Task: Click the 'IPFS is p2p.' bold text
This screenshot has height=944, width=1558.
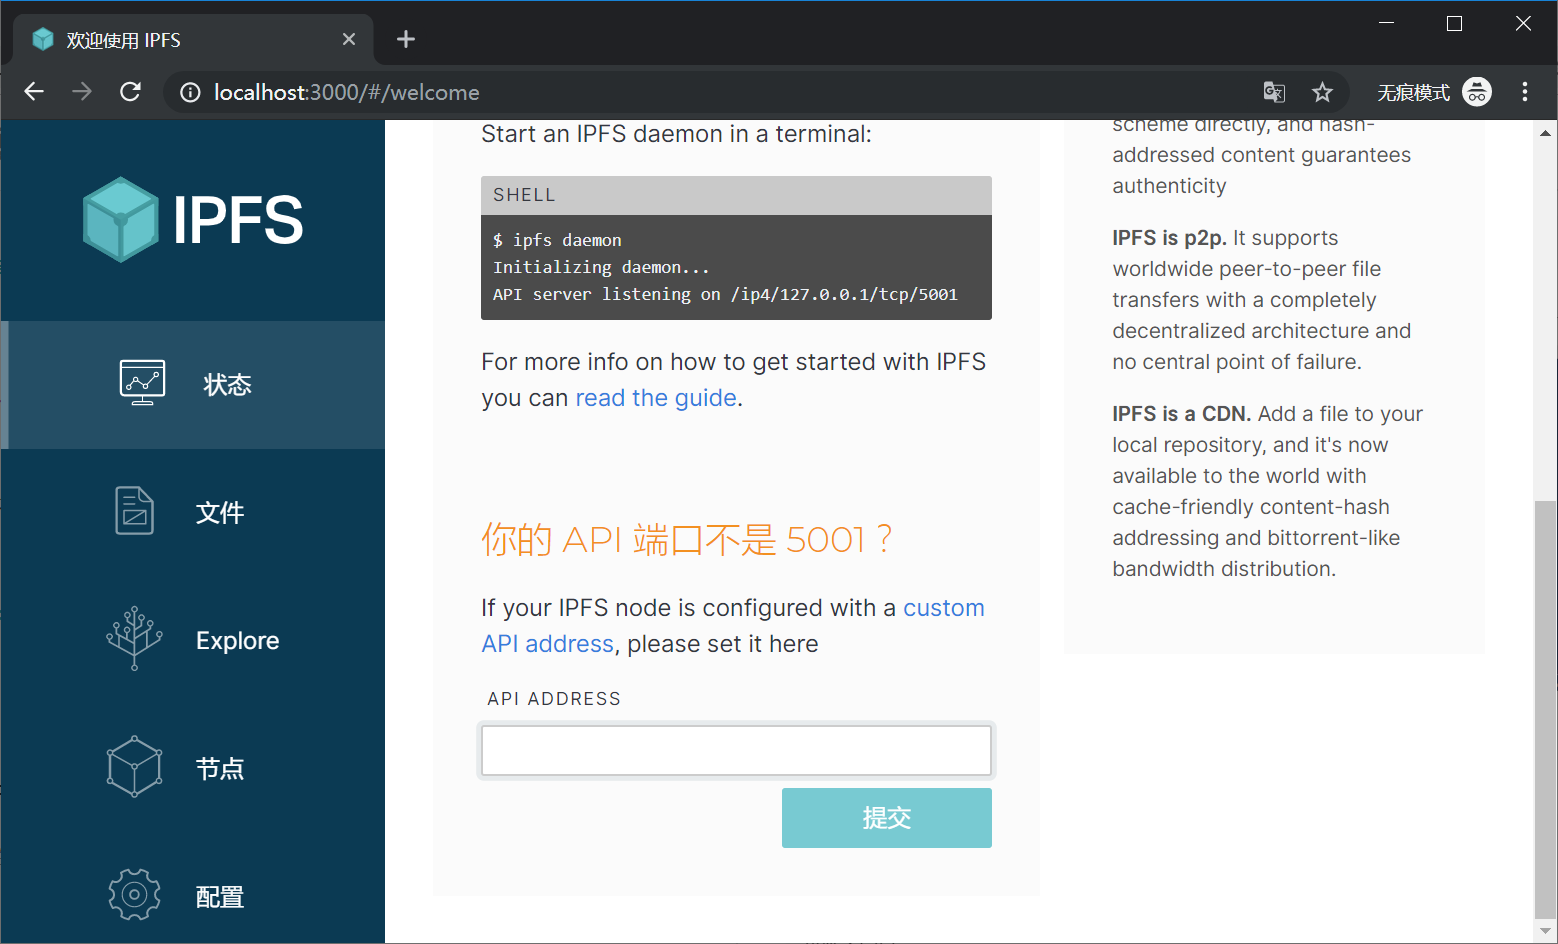Action: [1169, 238]
